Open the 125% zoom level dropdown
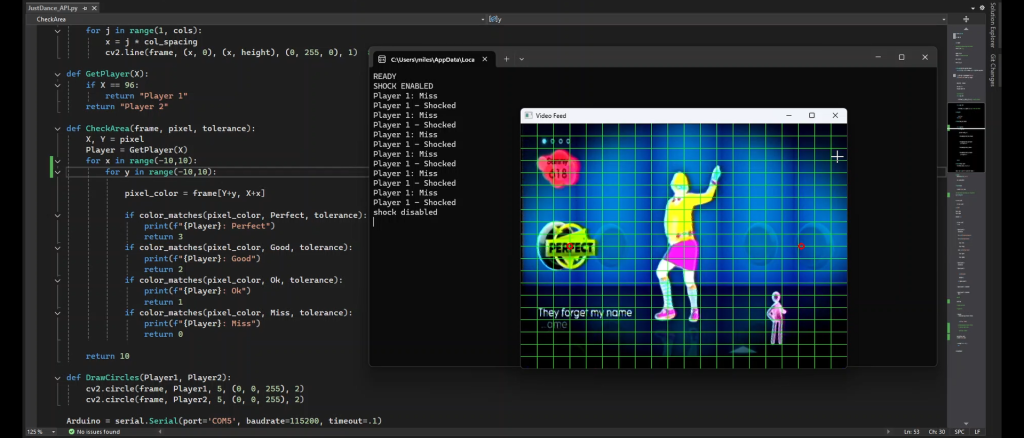Screen dimensions: 1024x438 38,432
